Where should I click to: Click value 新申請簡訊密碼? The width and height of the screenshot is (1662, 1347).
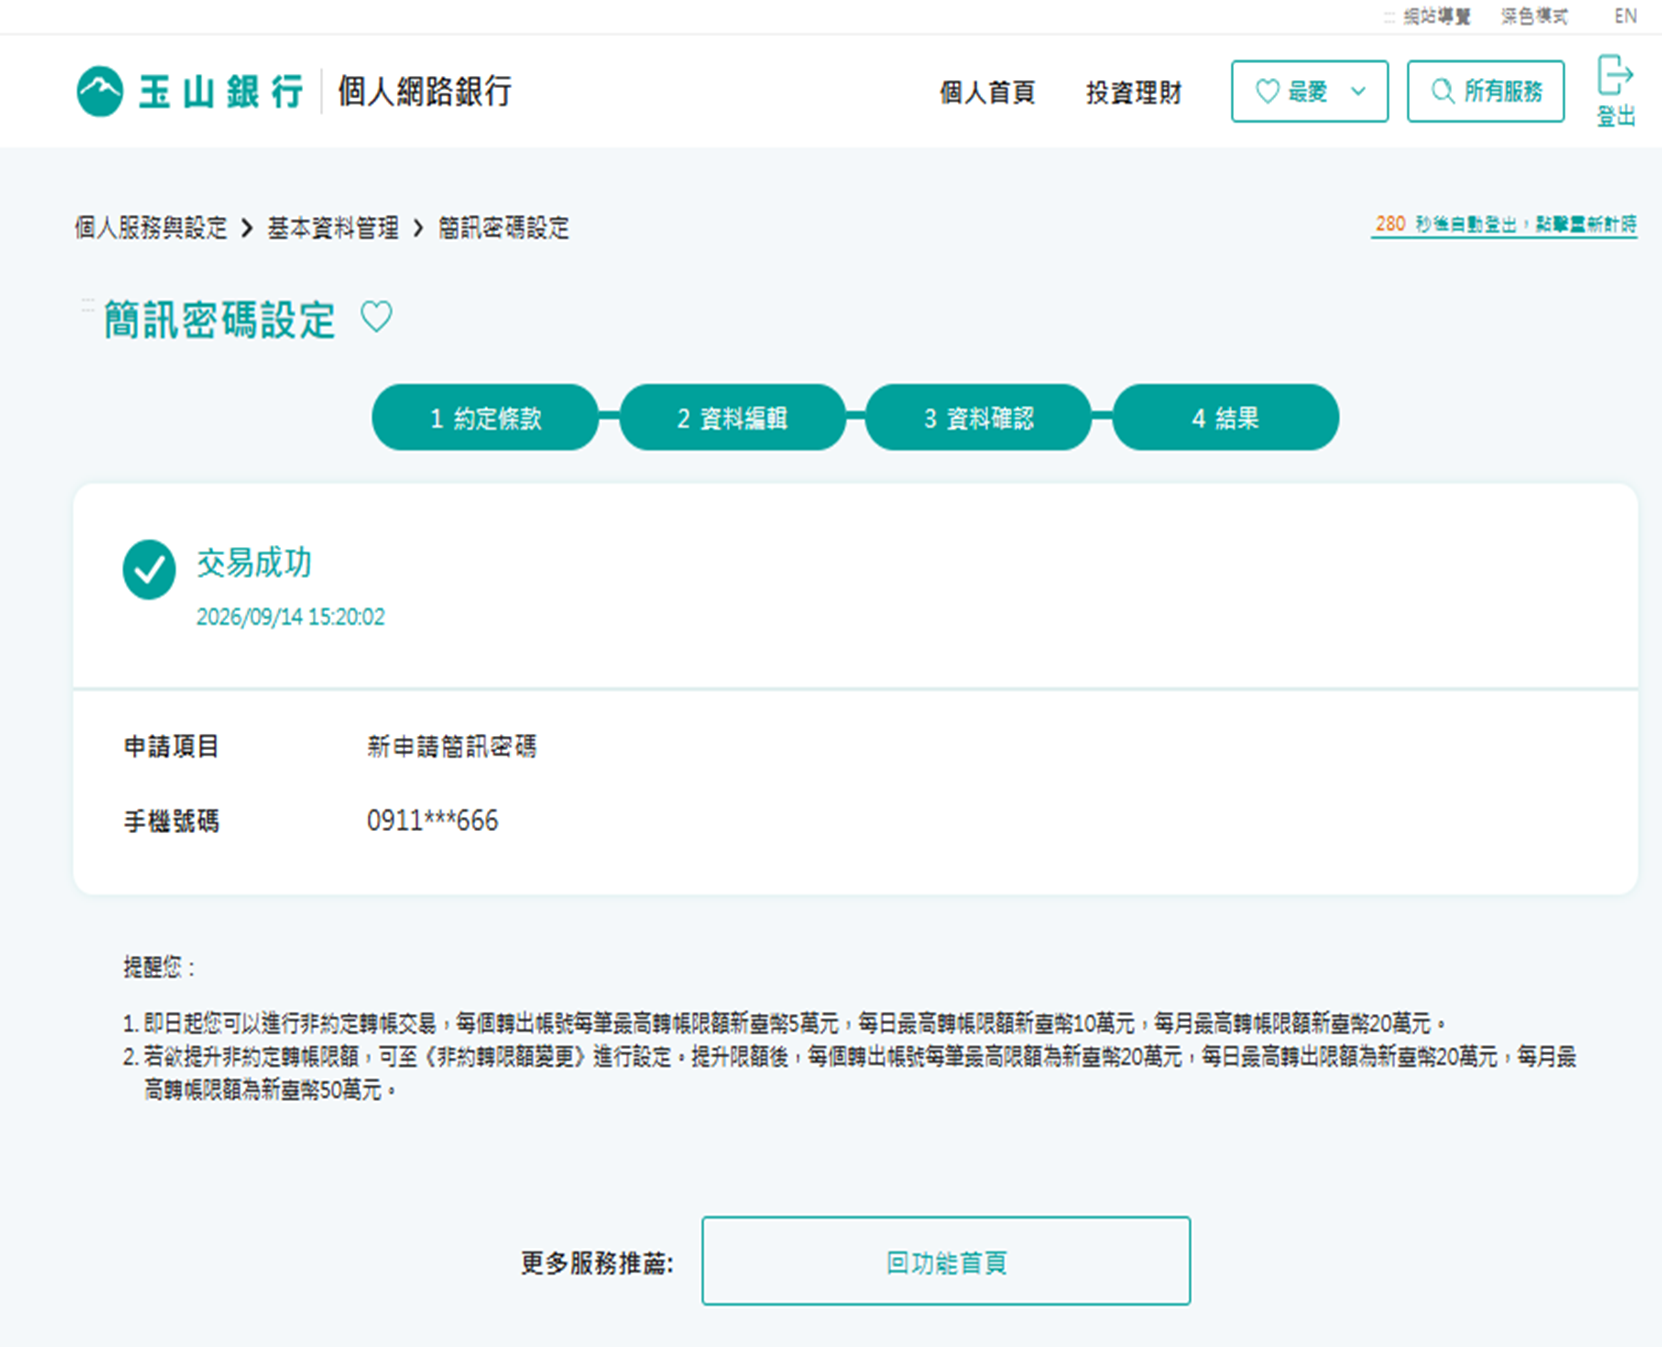pyautogui.click(x=452, y=746)
